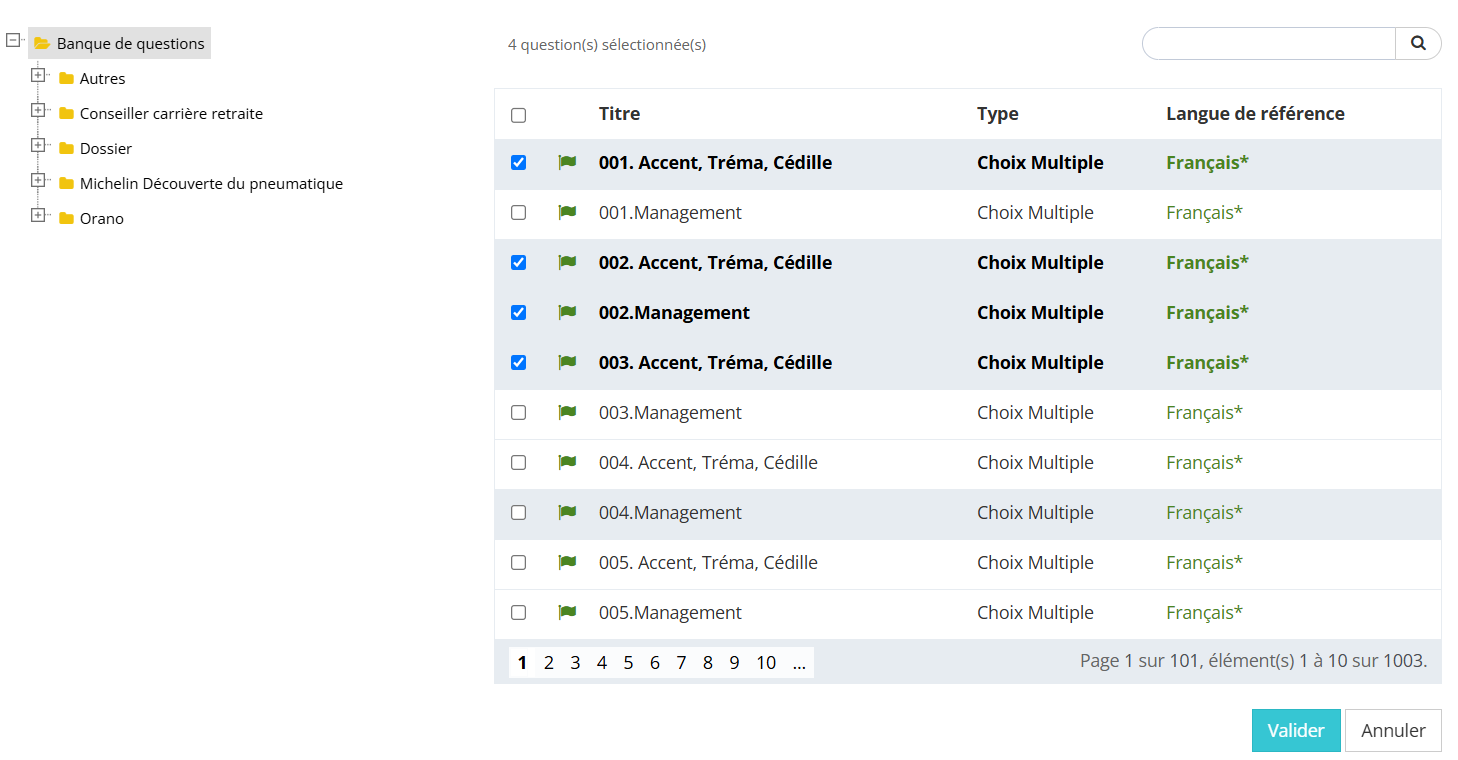Click the Orano folder icon
This screenshot has width=1458, height=760.
click(x=67, y=218)
